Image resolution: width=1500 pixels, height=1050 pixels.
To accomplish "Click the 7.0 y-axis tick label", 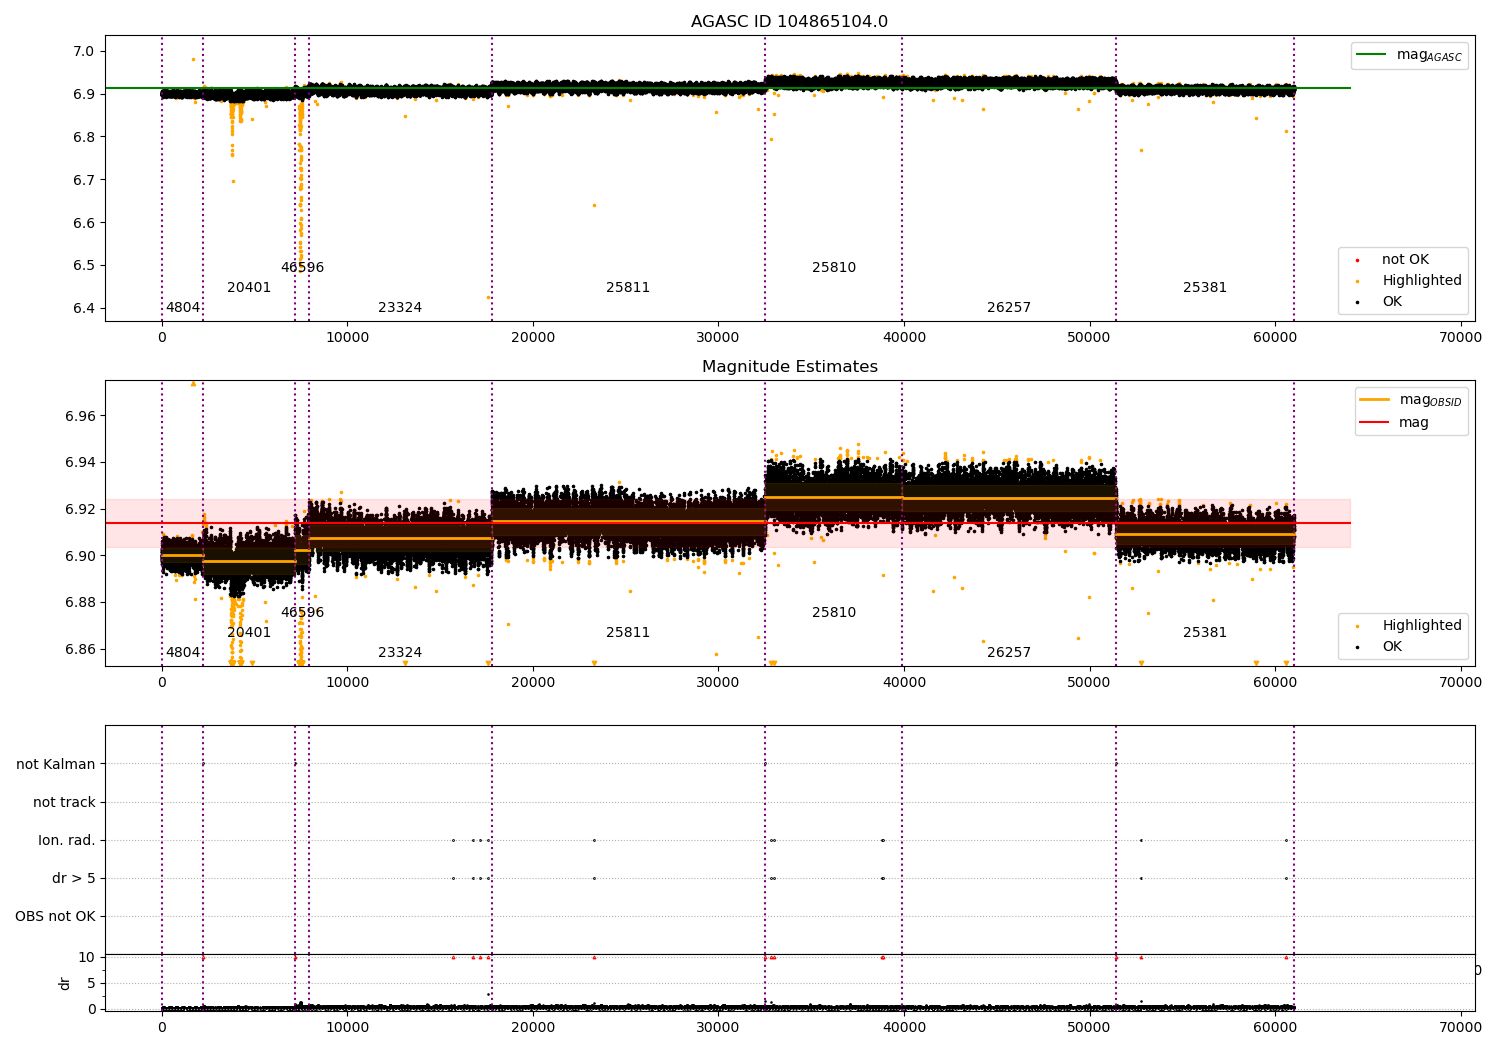I will tap(83, 52).
